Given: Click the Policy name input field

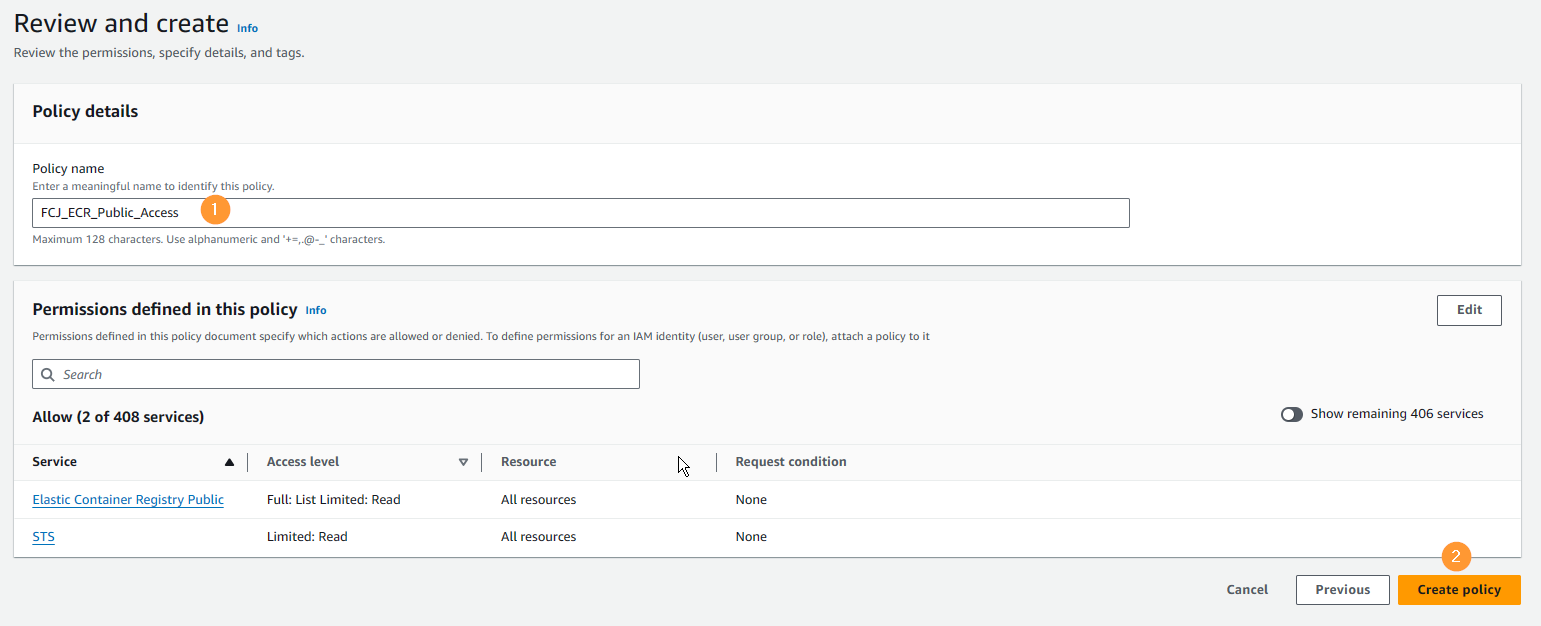Looking at the screenshot, I should (581, 213).
